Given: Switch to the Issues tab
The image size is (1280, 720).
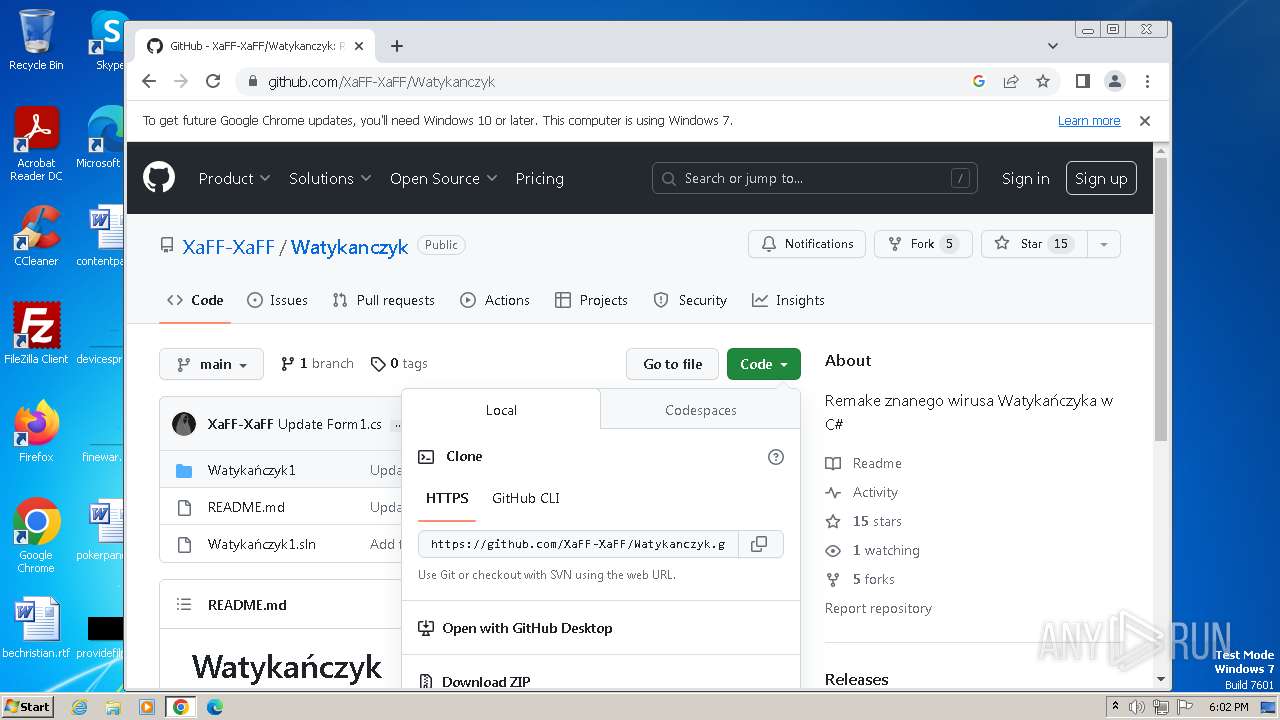Looking at the screenshot, I should click(x=277, y=300).
